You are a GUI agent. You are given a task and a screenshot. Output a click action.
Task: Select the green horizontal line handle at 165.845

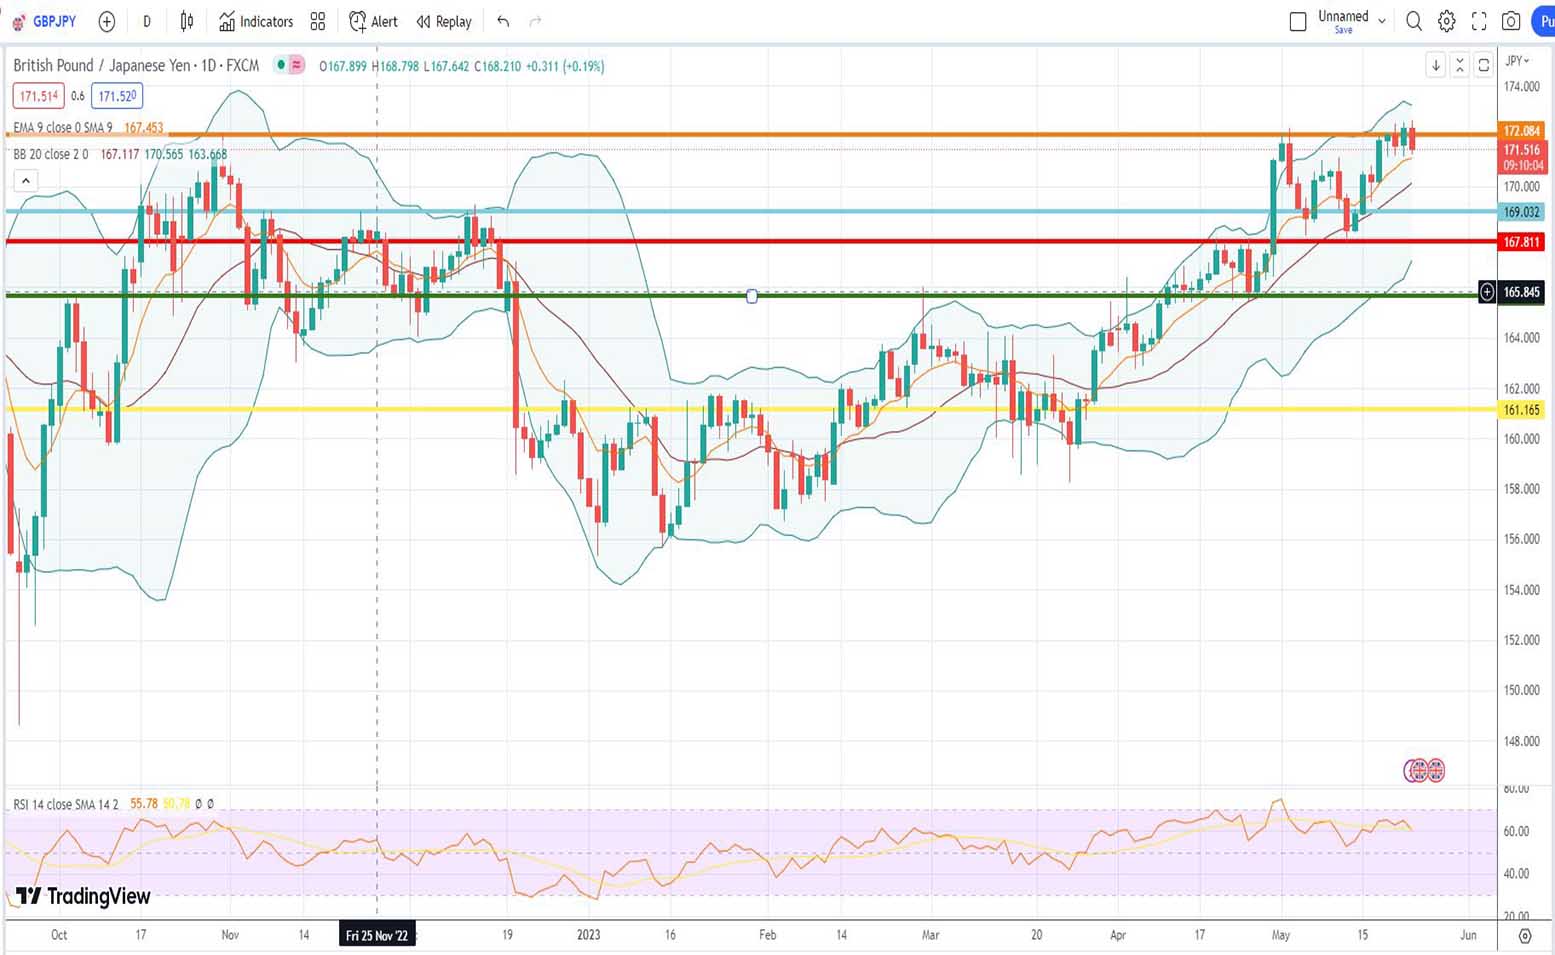[x=752, y=296]
